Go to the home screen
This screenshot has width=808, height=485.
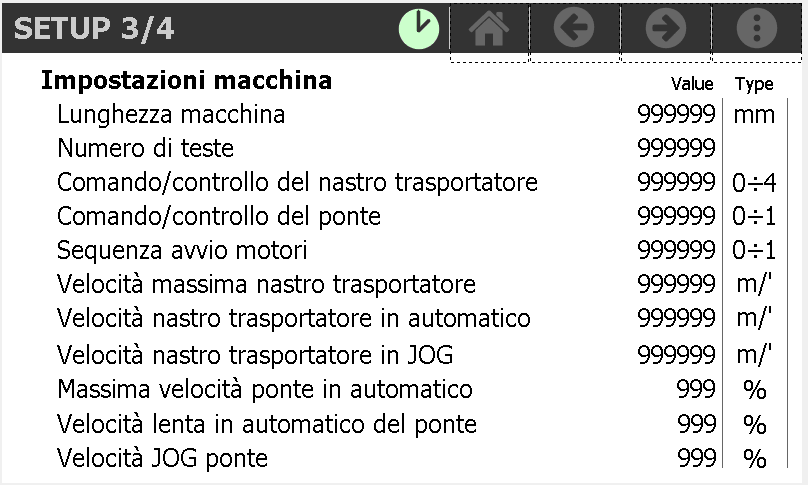coord(489,30)
